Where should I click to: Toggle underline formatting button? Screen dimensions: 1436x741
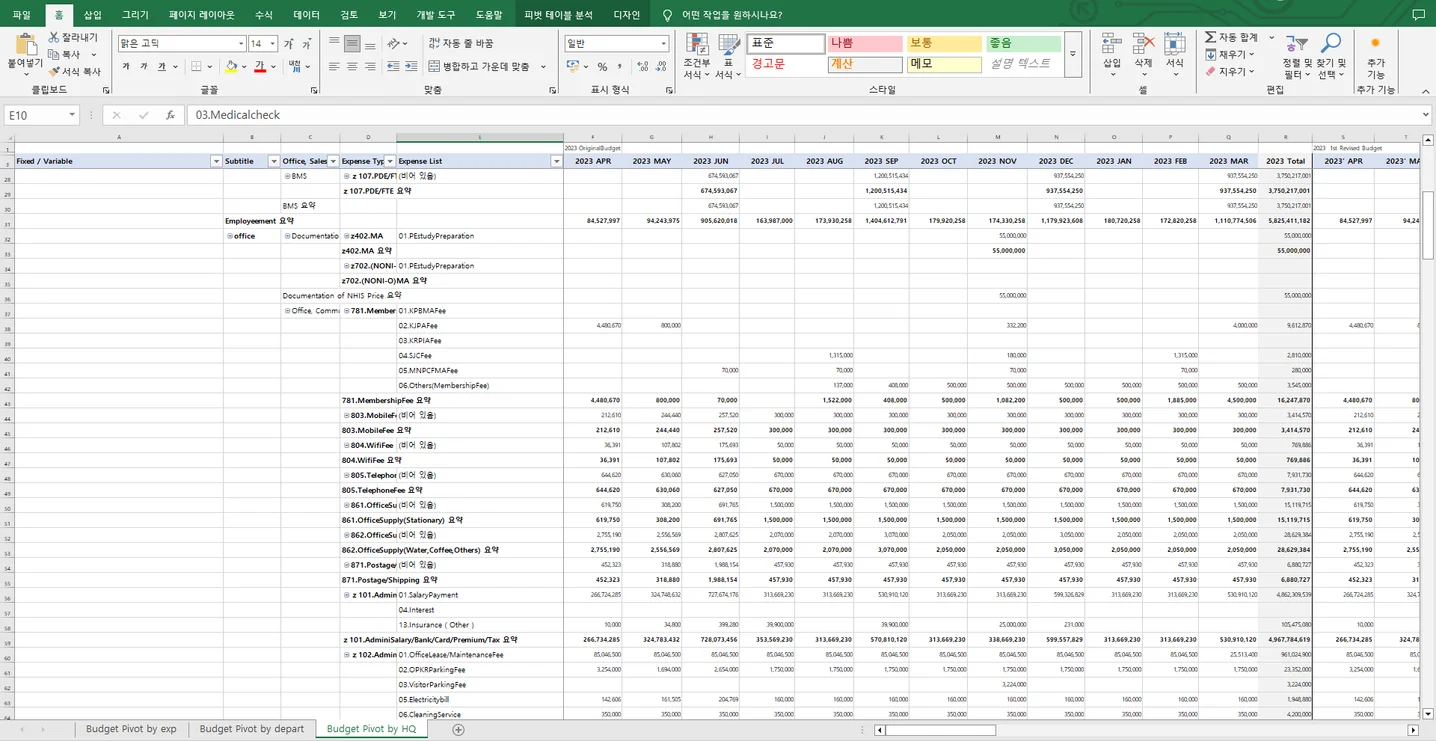[162, 67]
